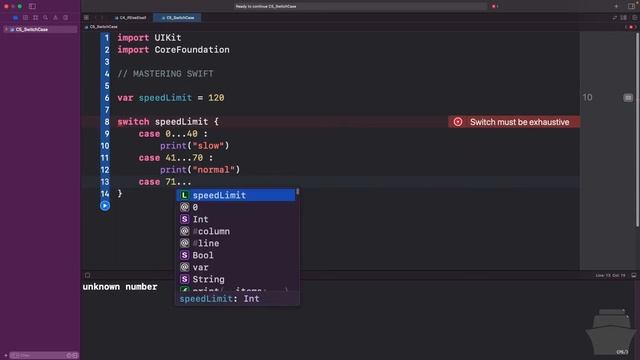Open the Symbol navigator icon

point(36,18)
